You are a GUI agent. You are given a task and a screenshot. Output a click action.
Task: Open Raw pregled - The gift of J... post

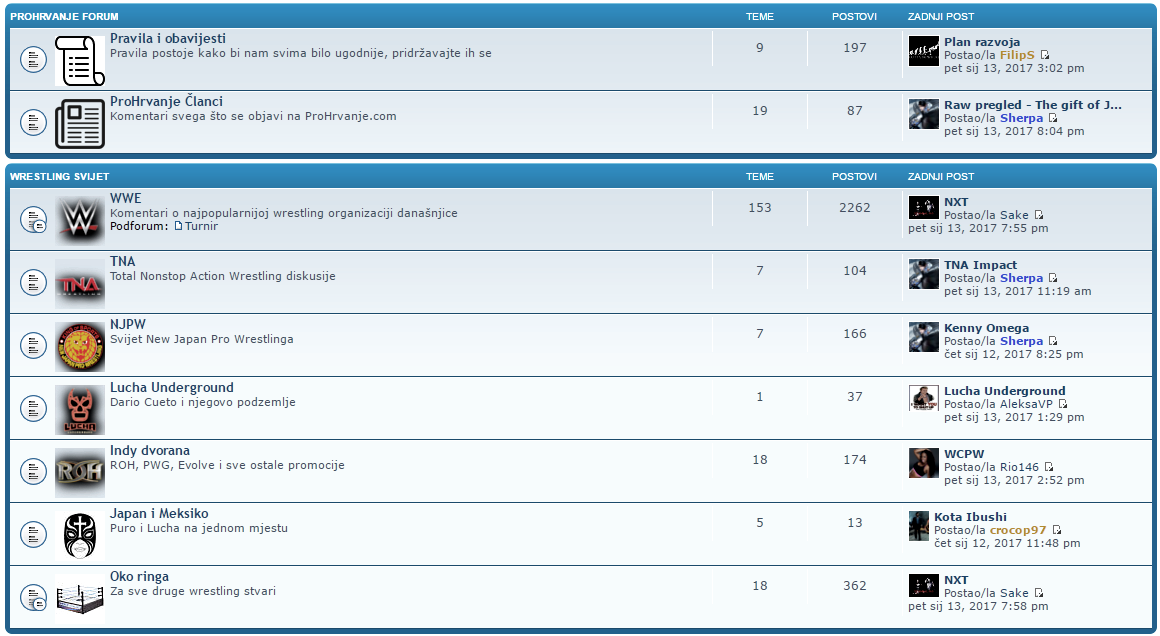[1033, 105]
